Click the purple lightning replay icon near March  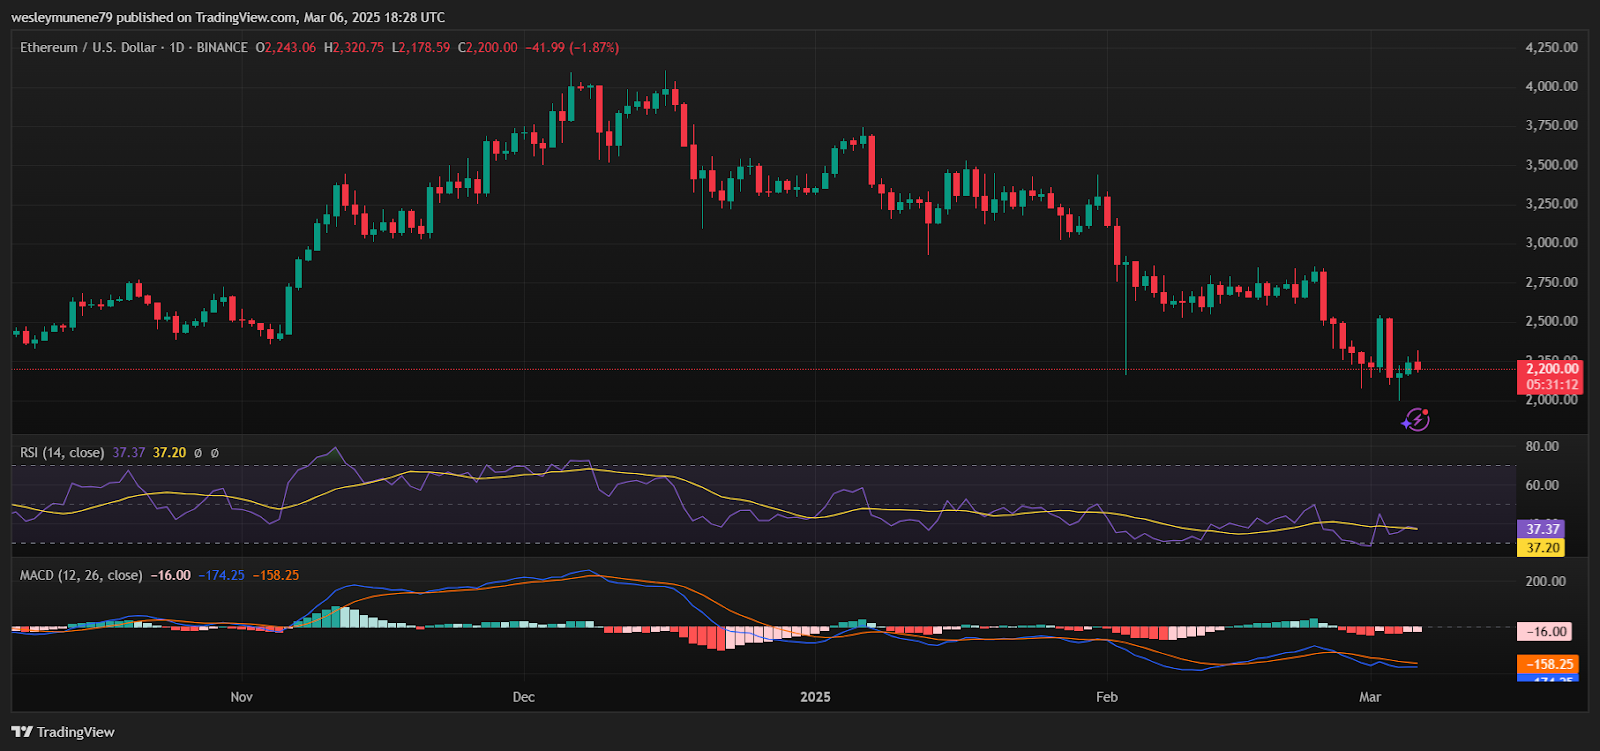tap(1416, 420)
